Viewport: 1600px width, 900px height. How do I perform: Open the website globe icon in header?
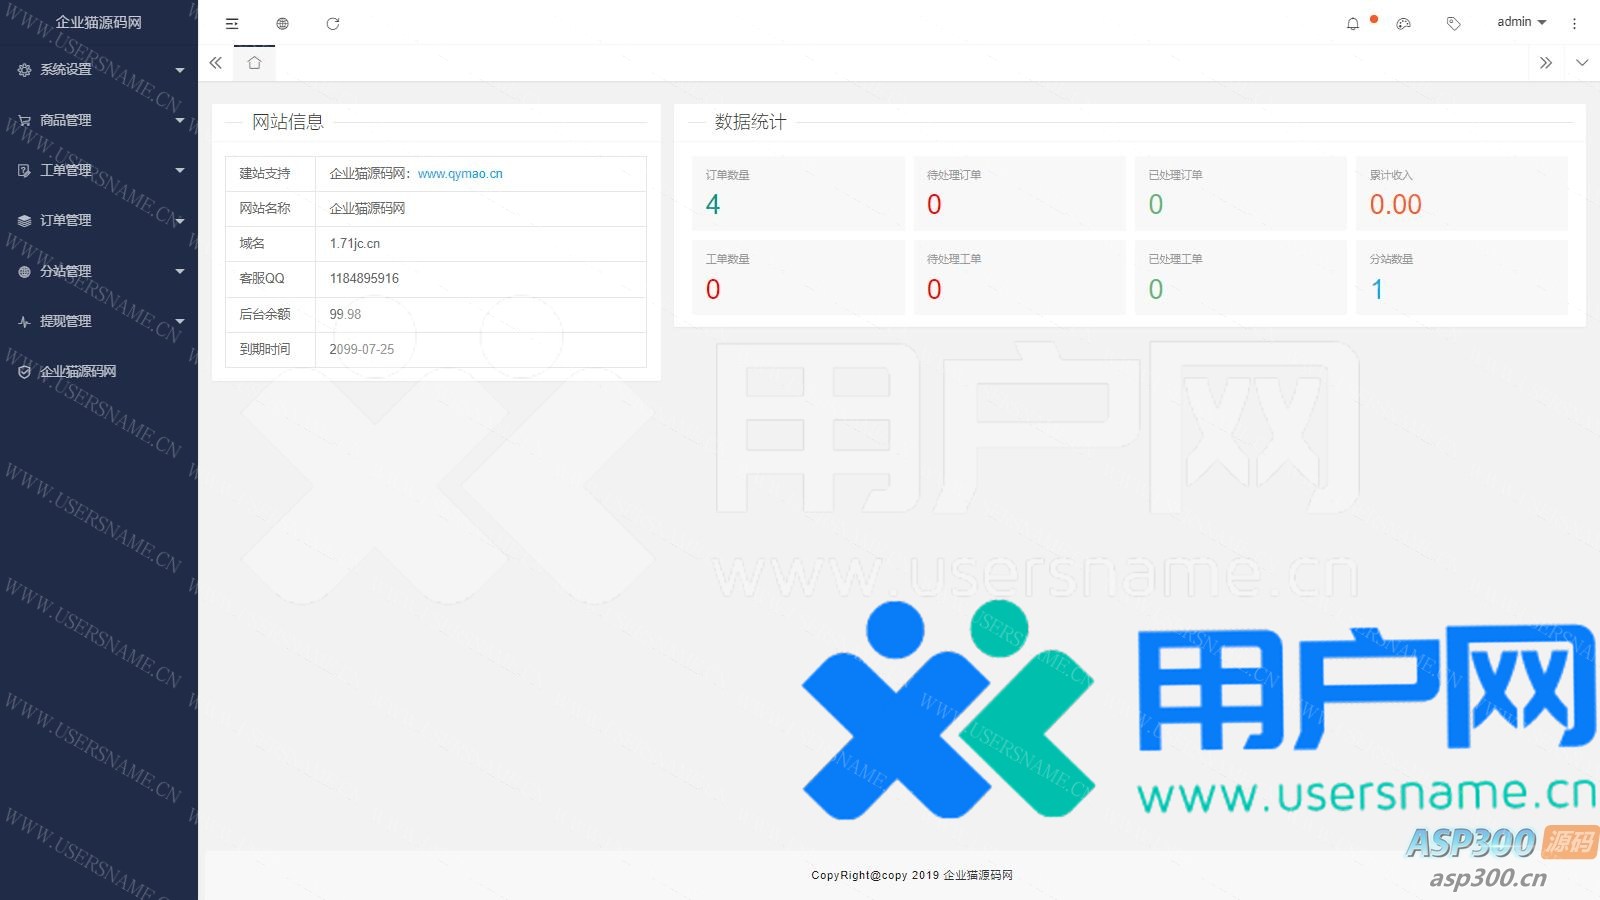click(282, 23)
